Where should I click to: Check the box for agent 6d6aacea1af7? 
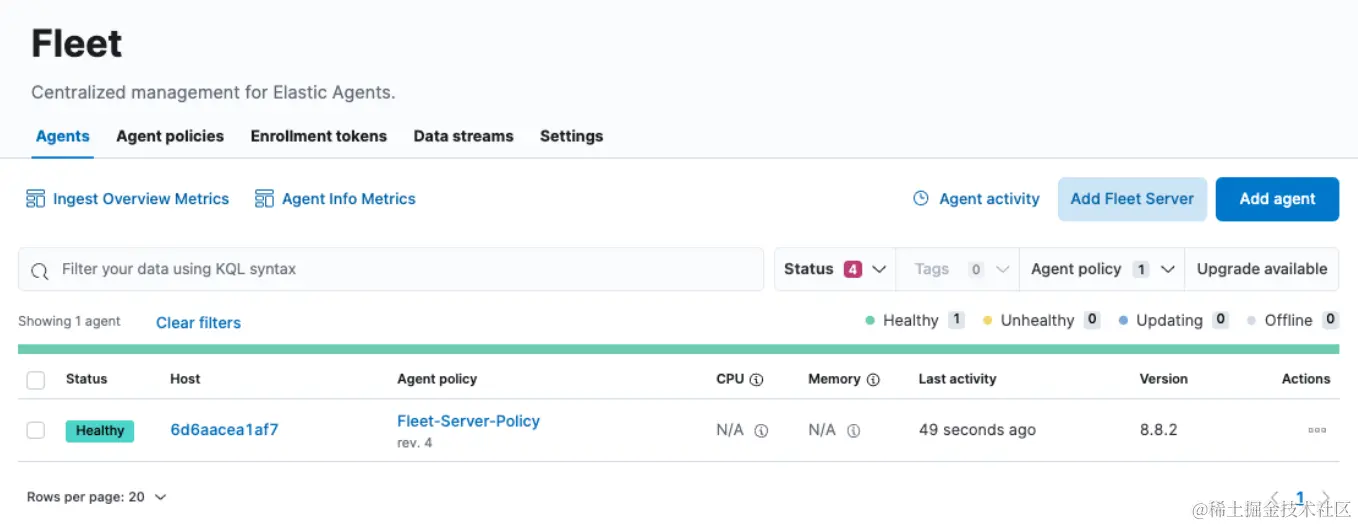coord(36,430)
